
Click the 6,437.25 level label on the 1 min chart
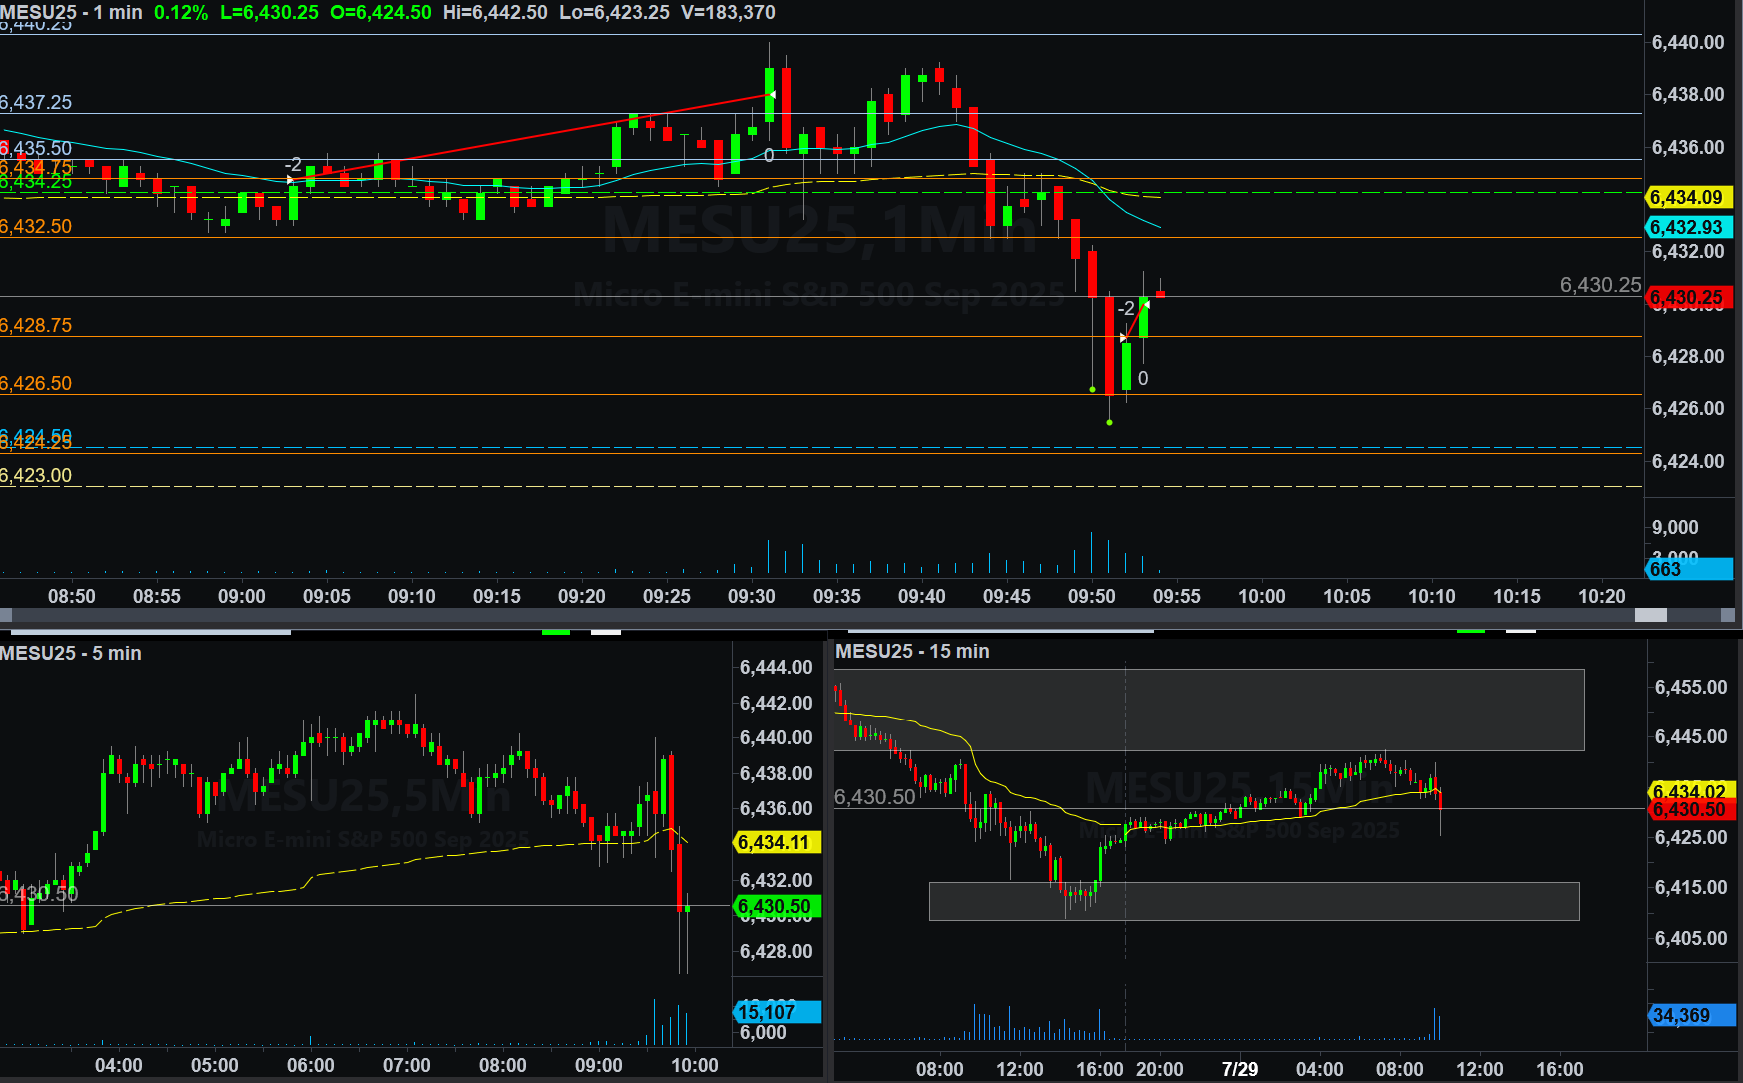point(36,102)
